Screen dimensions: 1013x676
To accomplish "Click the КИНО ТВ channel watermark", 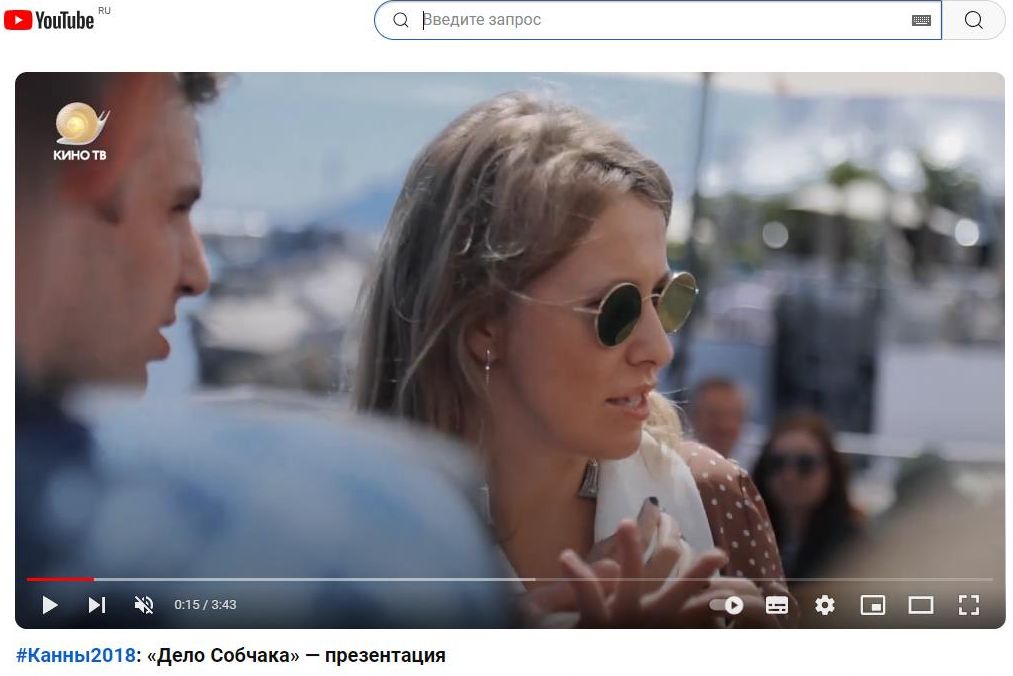I will pos(80,132).
